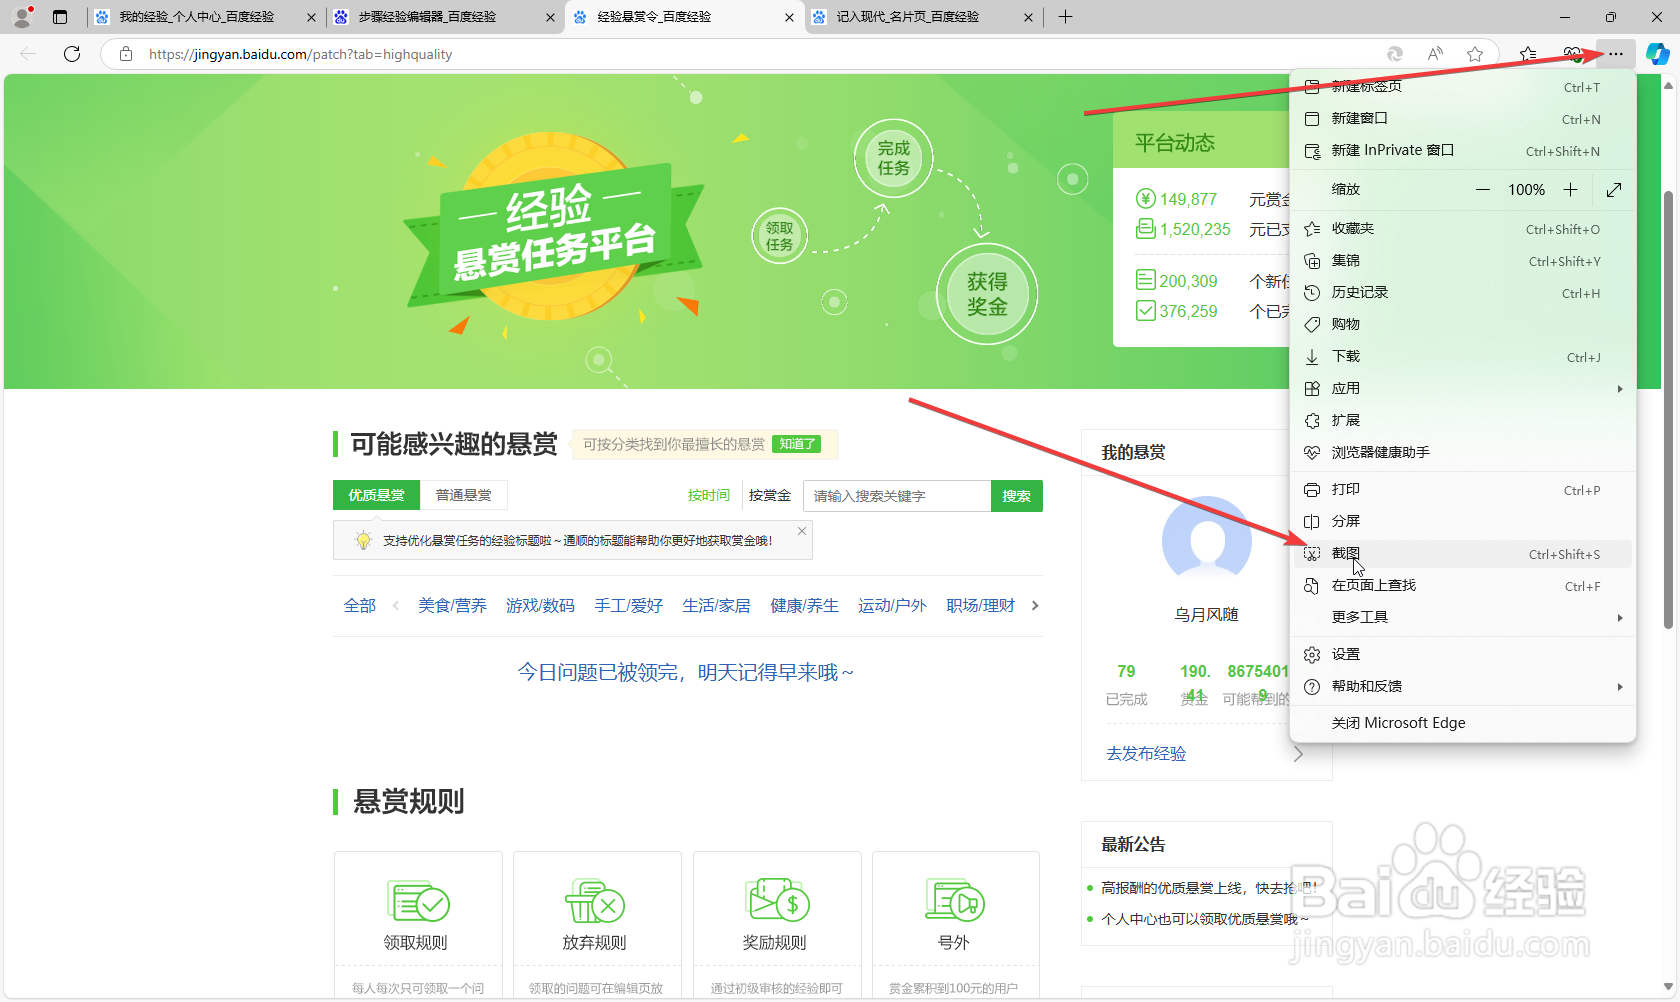The image size is (1680, 1002).
Task: Select 在页面上查找
Action: (1463, 586)
